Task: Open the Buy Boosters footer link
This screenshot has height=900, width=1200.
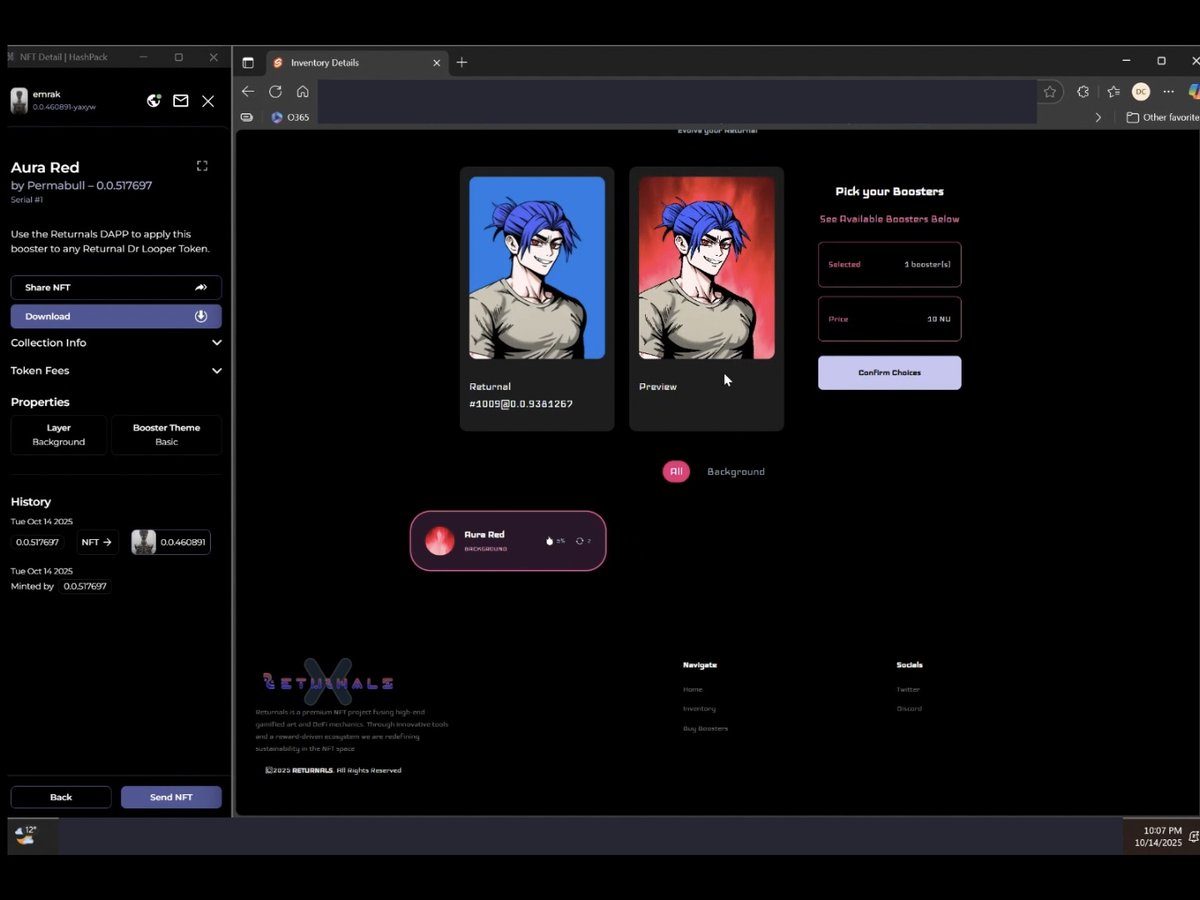Action: coord(705,728)
